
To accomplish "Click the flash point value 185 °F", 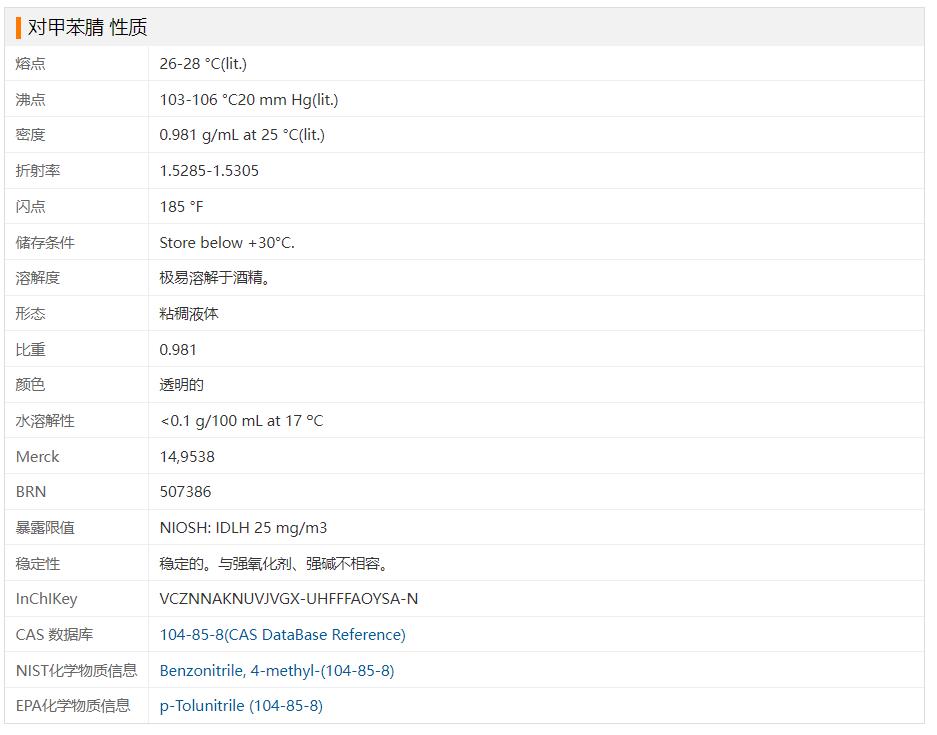I will tap(181, 207).
